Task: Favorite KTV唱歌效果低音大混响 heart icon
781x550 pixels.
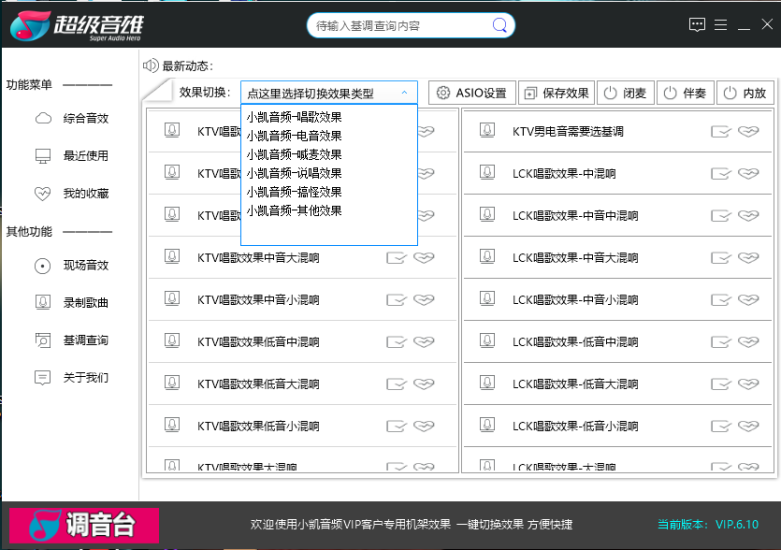Action: tap(424, 384)
